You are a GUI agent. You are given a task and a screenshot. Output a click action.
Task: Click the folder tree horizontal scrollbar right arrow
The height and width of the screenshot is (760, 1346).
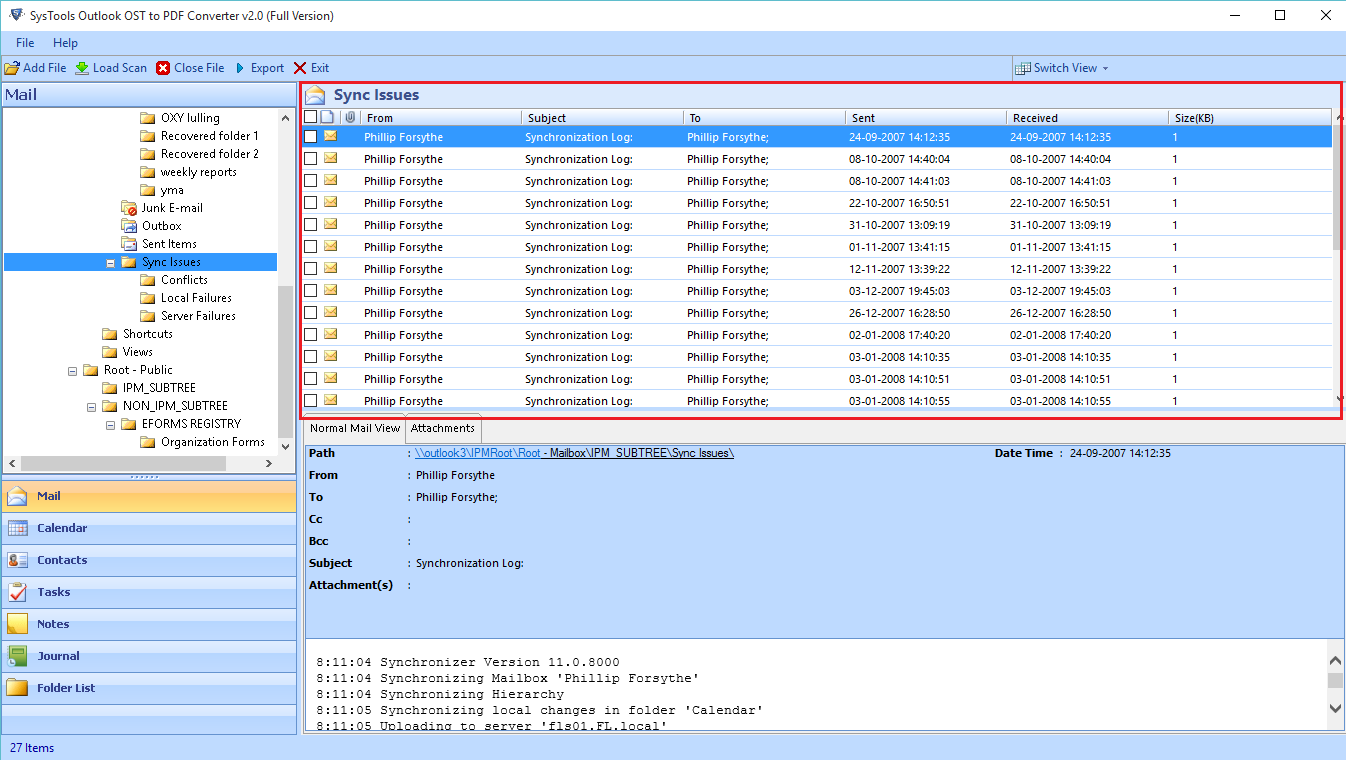coord(269,464)
